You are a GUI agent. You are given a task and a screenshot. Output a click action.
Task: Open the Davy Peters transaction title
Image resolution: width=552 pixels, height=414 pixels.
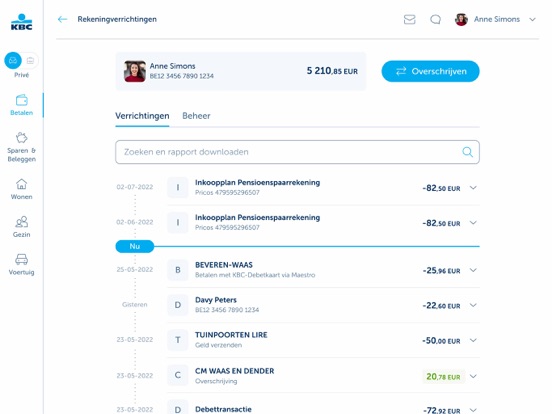[216, 300]
